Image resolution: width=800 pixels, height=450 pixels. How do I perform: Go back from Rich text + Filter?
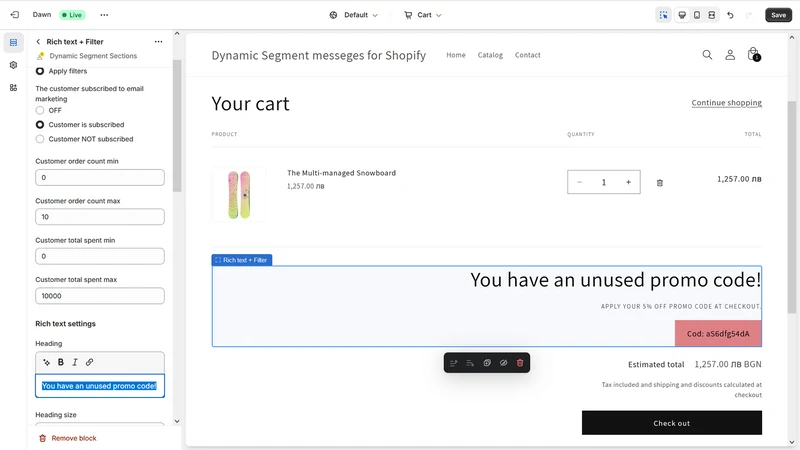38,42
